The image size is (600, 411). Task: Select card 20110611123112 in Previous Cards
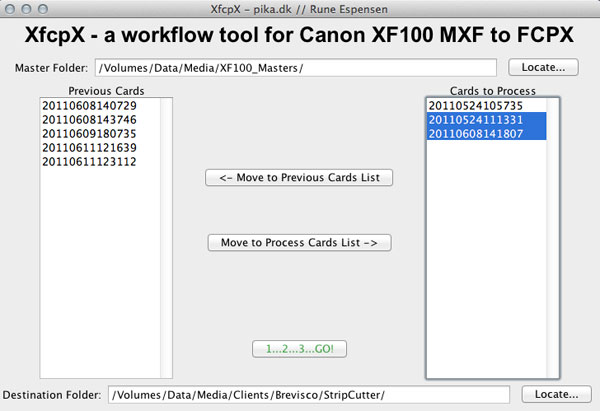(x=101, y=161)
